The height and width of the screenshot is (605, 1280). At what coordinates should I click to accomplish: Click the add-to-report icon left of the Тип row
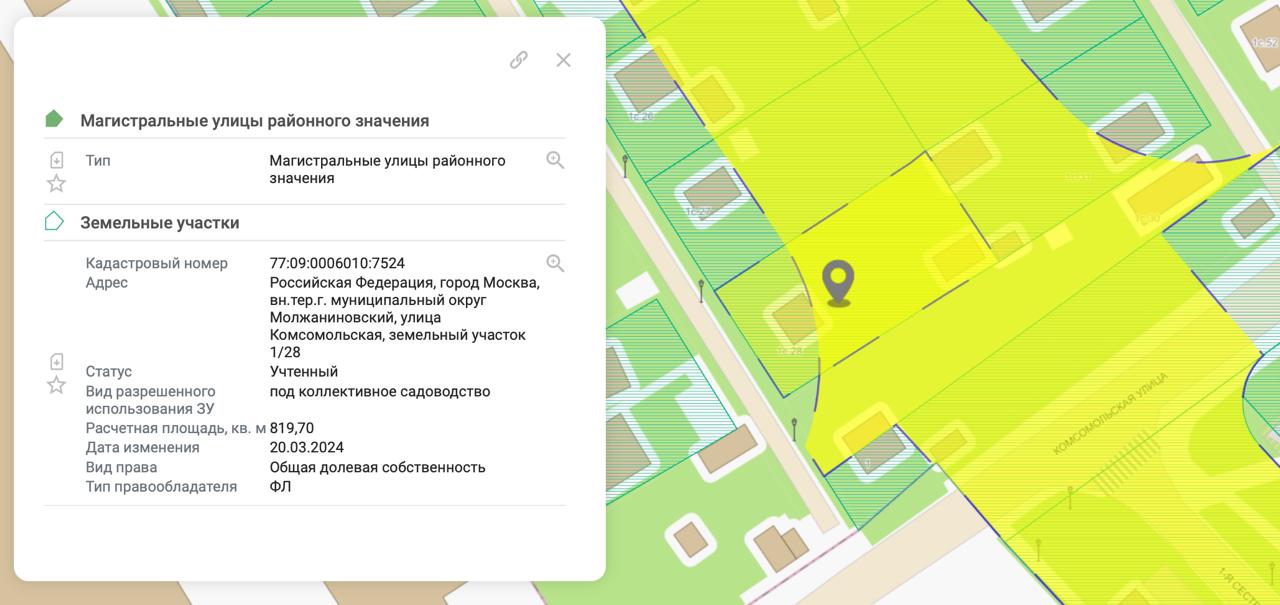point(57,159)
